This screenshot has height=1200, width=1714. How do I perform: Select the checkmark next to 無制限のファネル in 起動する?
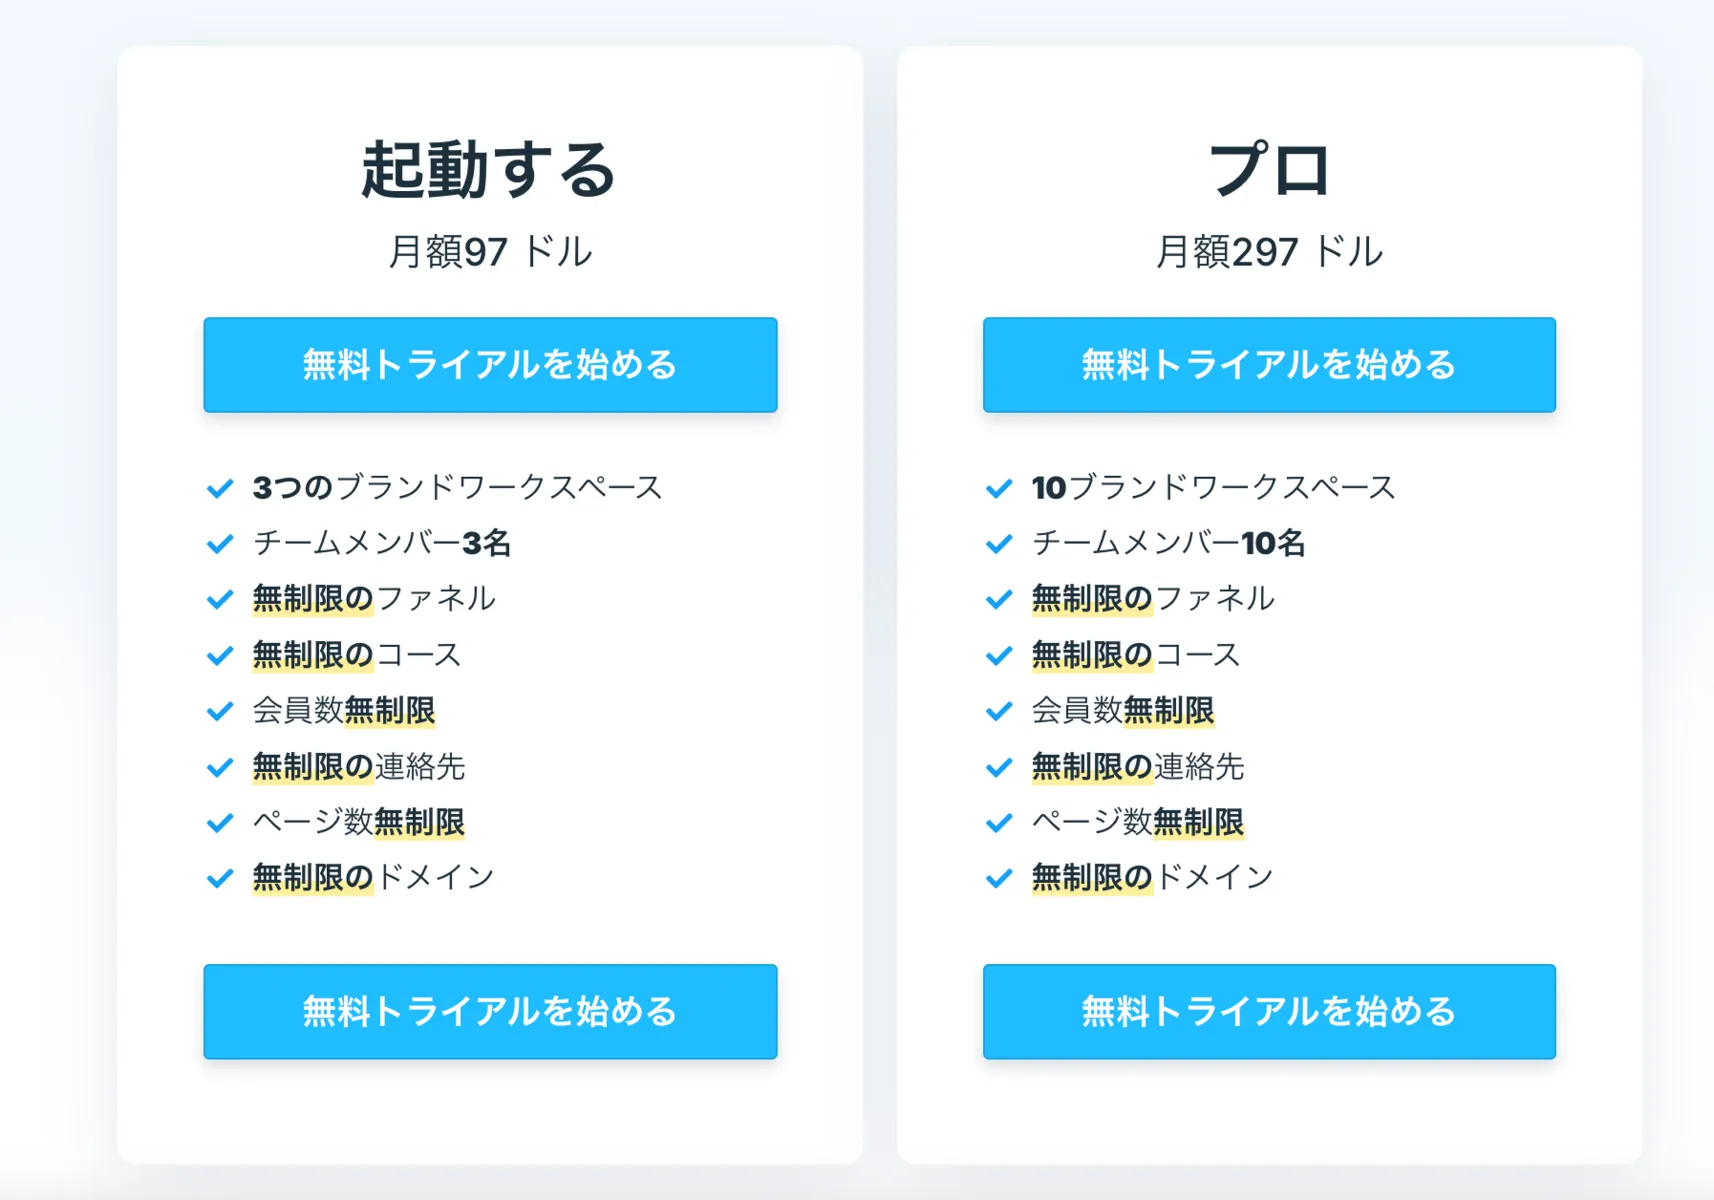pyautogui.click(x=219, y=599)
